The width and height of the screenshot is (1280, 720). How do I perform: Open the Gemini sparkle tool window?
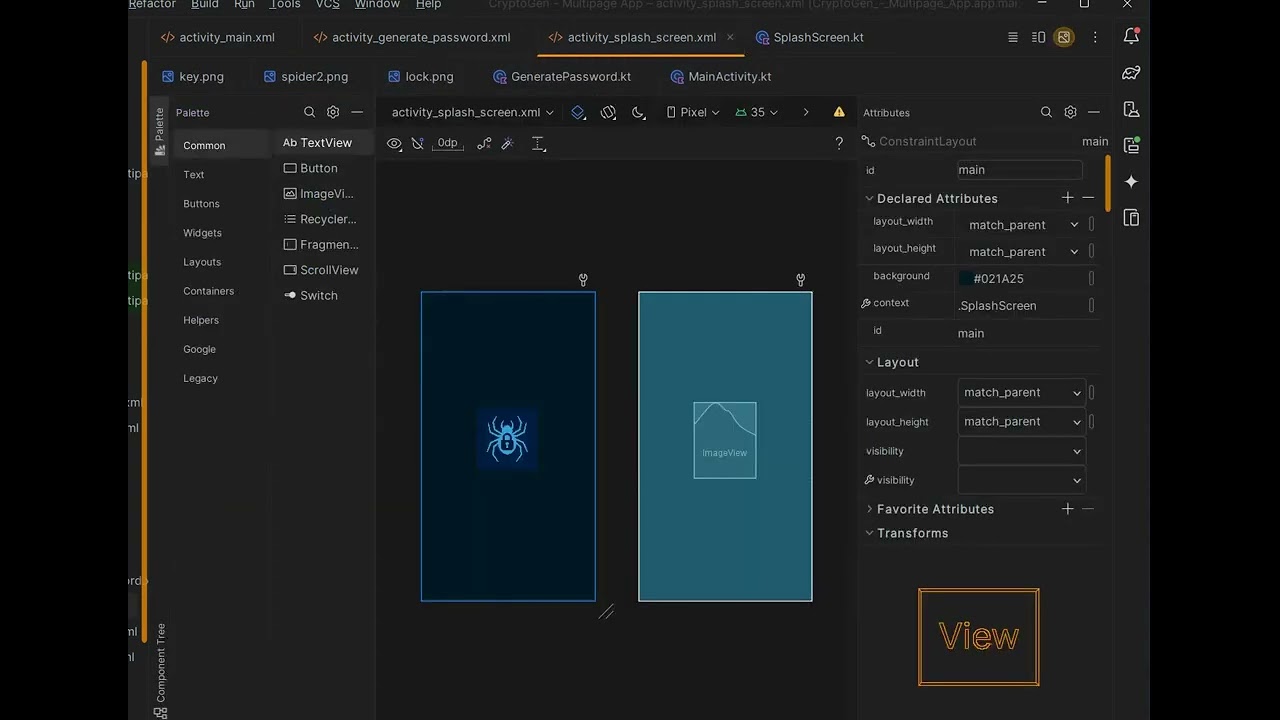[x=1132, y=181]
